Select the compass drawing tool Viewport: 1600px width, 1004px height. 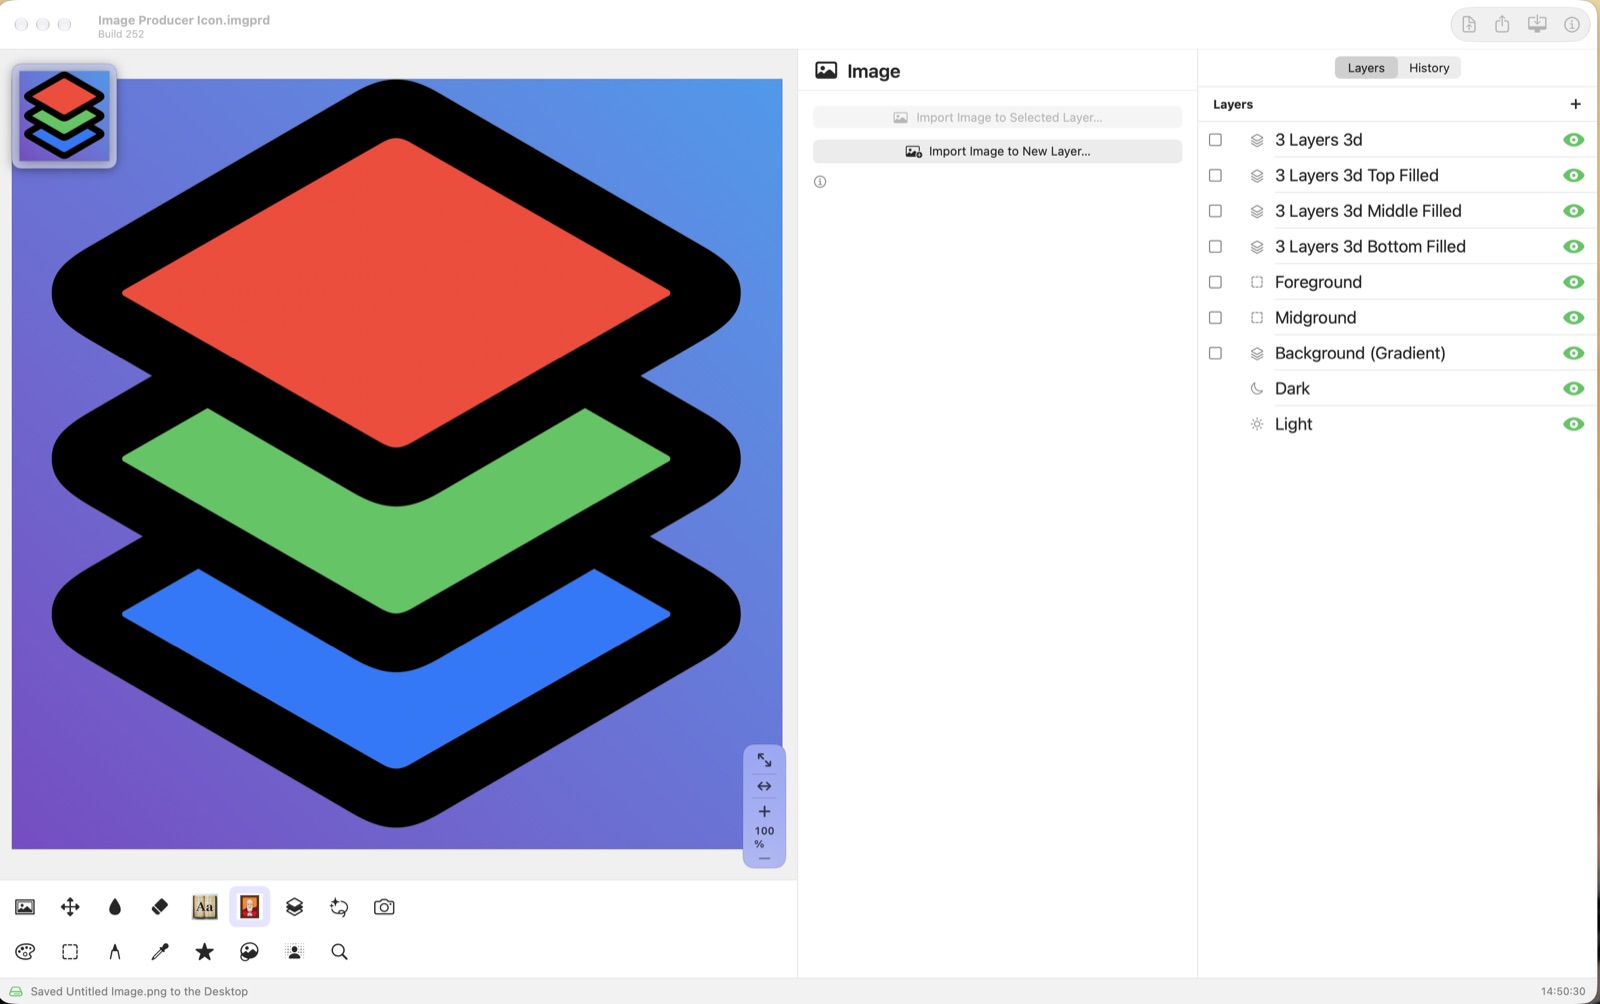point(115,952)
